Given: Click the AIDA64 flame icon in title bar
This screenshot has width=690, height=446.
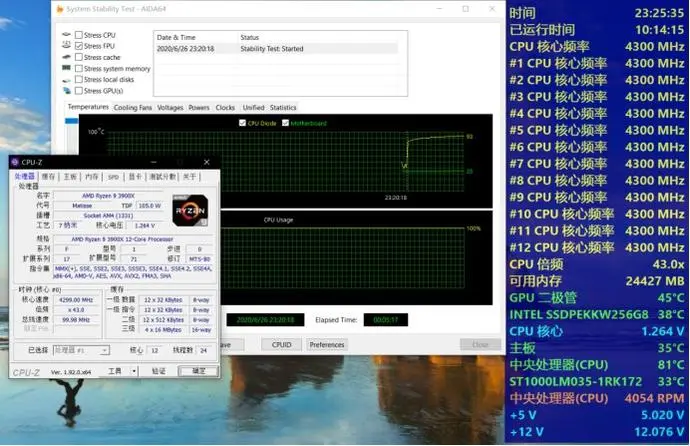Looking at the screenshot, I should 60,9.
